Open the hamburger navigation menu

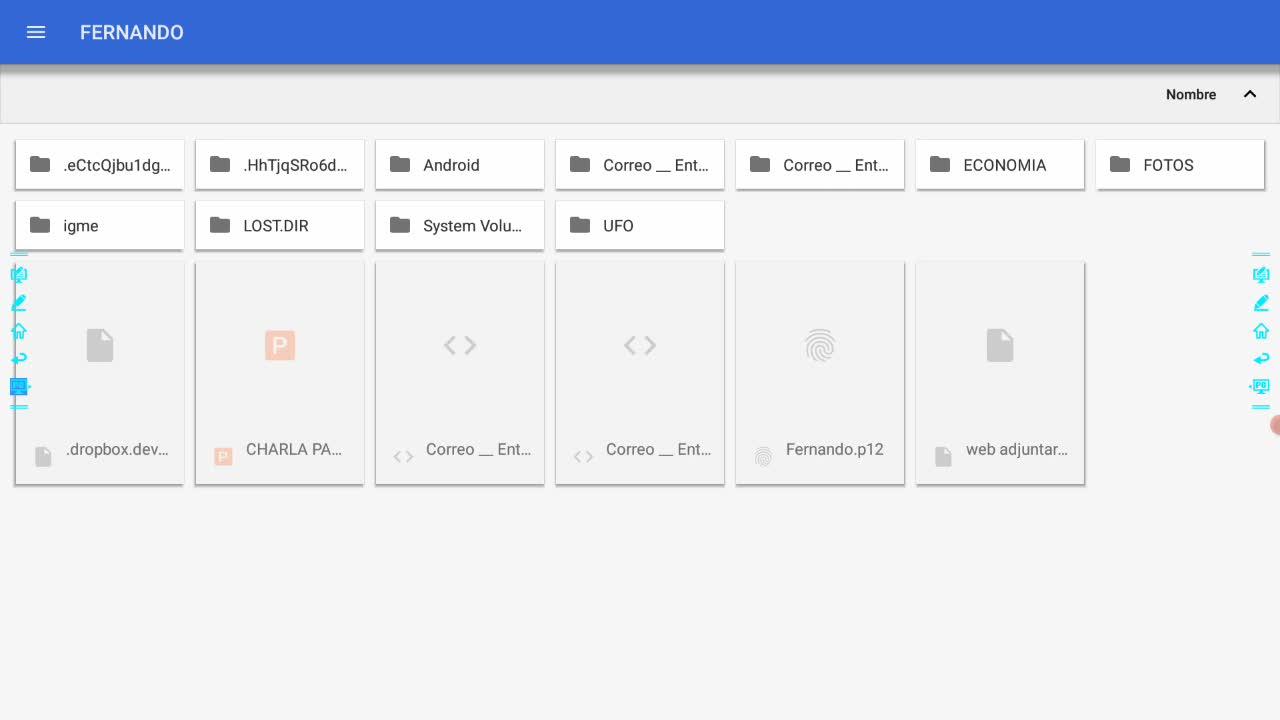(36, 32)
